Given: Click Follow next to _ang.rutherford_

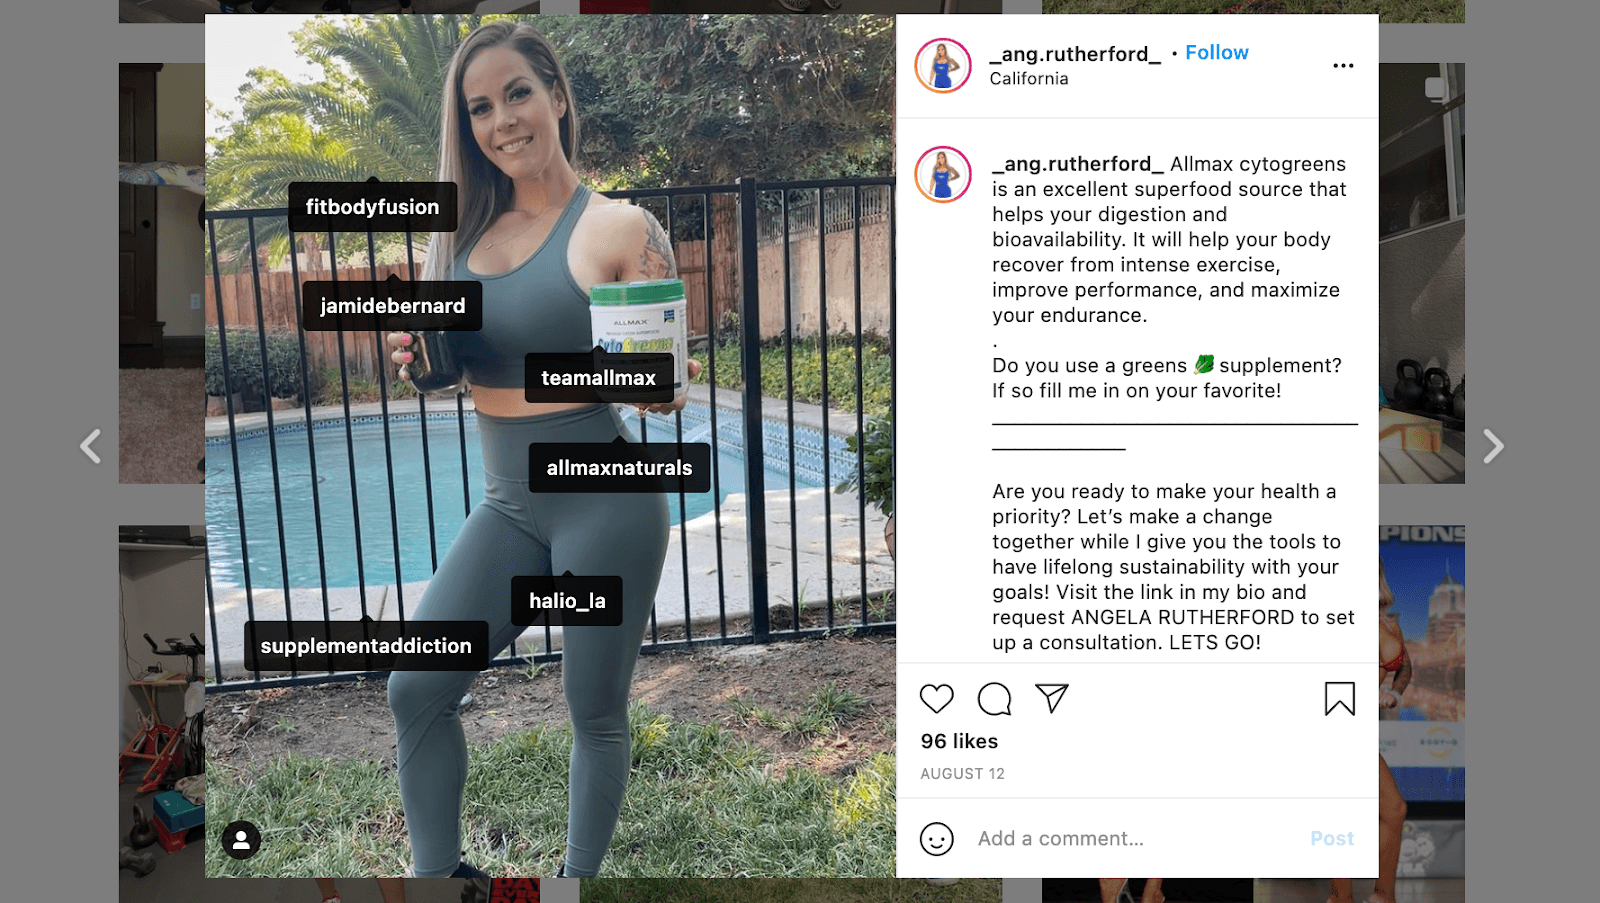Looking at the screenshot, I should point(1216,53).
